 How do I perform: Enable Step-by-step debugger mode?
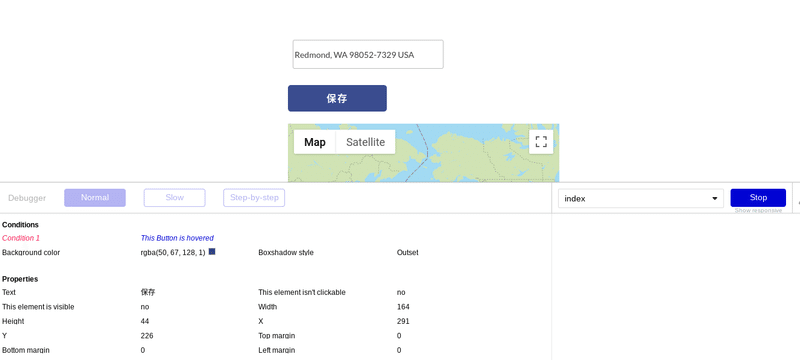[254, 198]
